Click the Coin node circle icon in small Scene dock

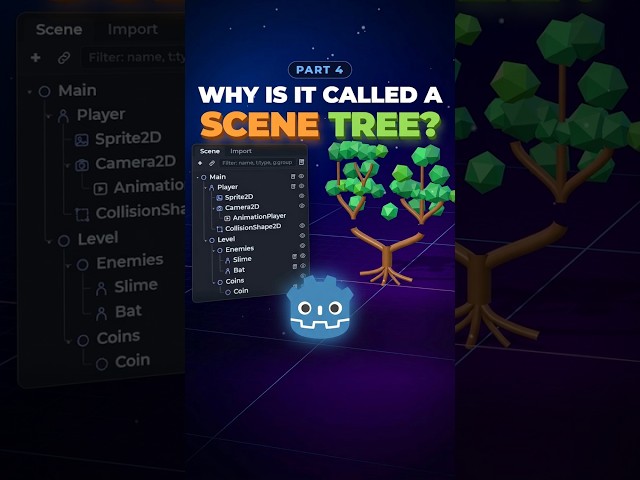pos(228,292)
